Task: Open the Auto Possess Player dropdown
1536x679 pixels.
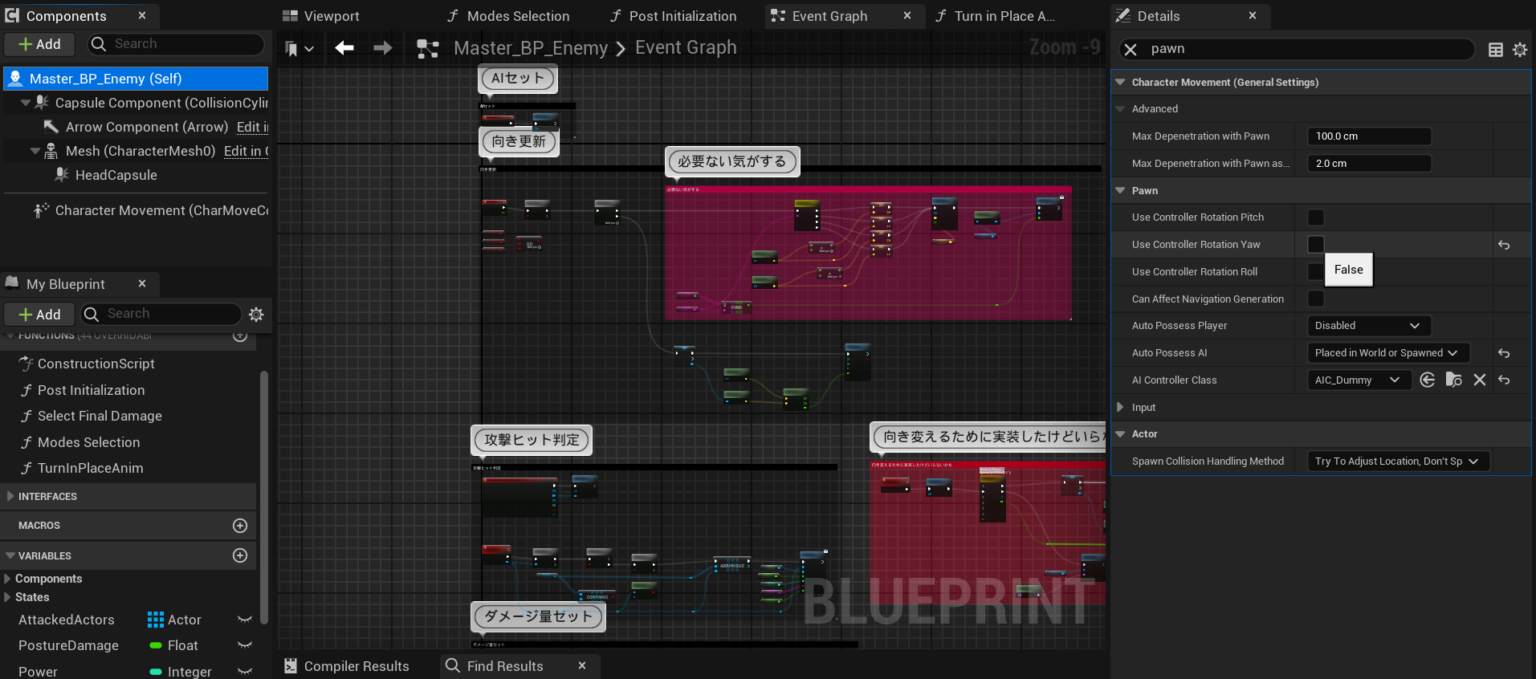Action: pos(1368,325)
